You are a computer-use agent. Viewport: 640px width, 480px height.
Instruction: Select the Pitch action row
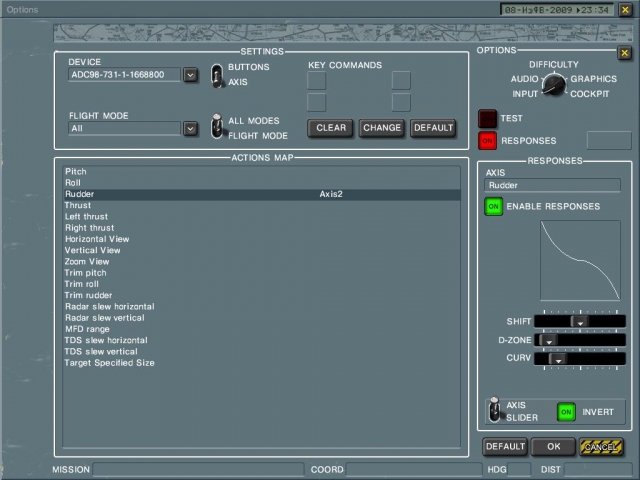(x=262, y=171)
